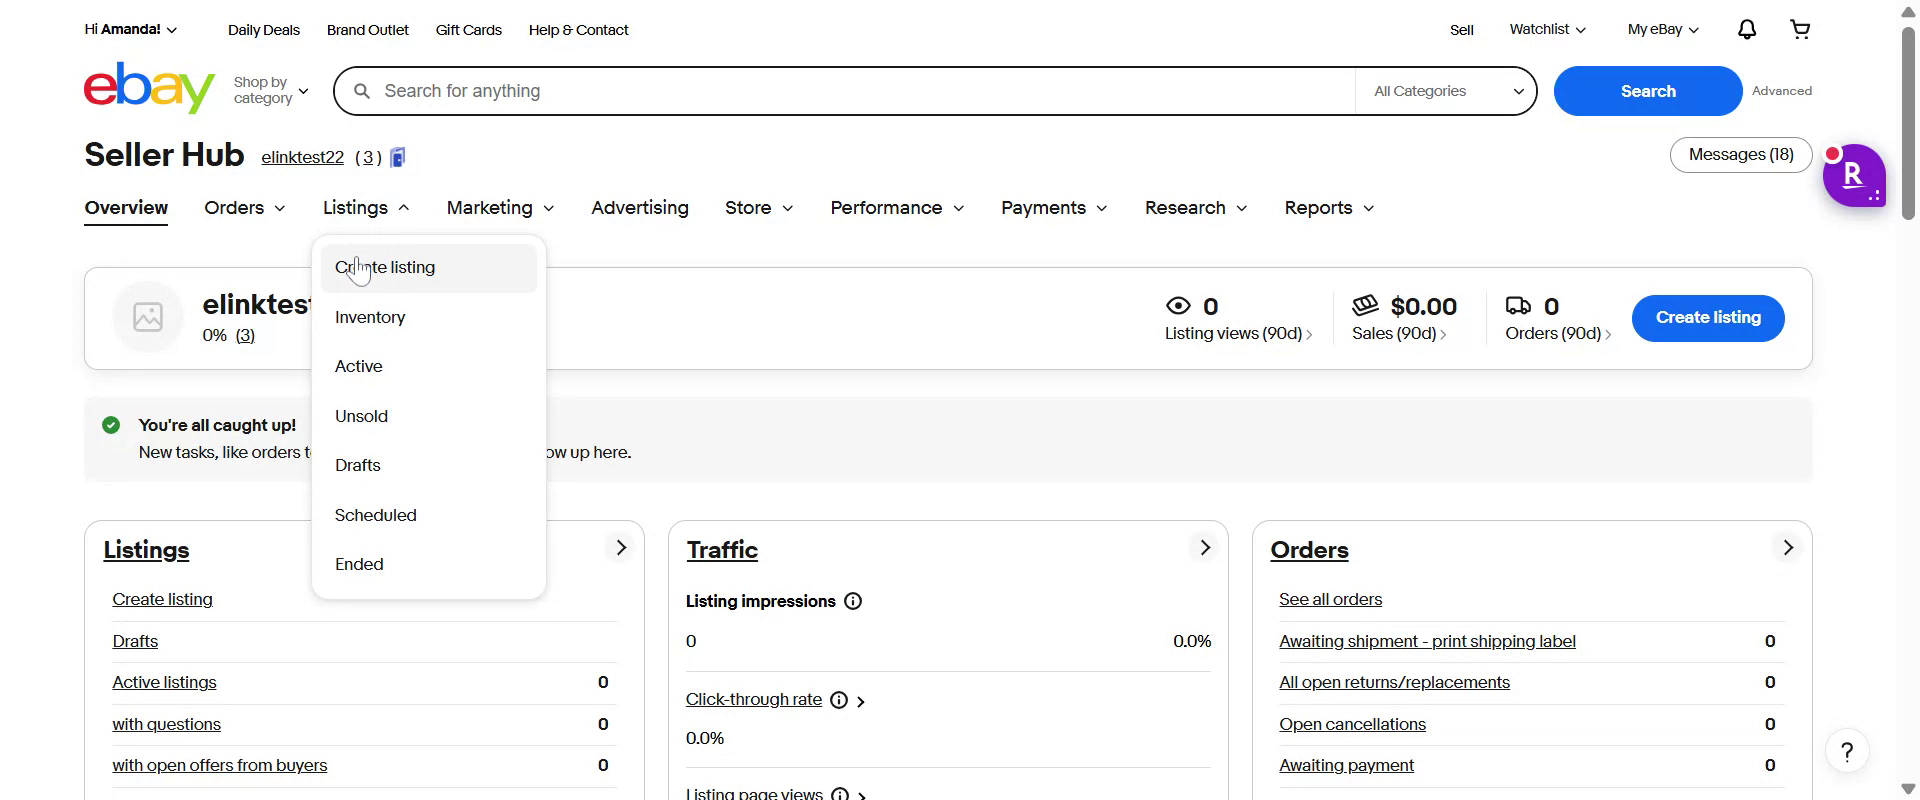Open the Performance menu
1920x800 pixels.
tap(897, 208)
